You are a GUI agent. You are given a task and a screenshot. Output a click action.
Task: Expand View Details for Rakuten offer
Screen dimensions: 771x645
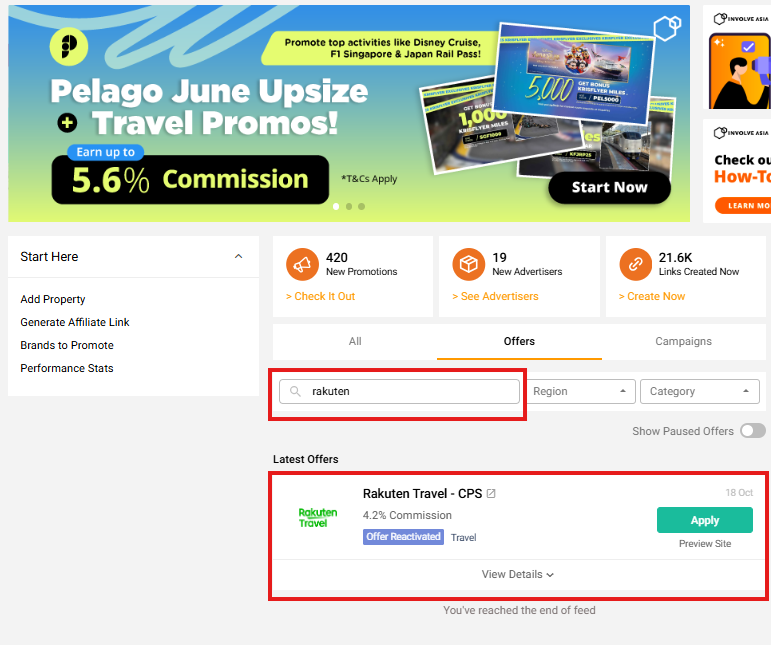pos(518,574)
